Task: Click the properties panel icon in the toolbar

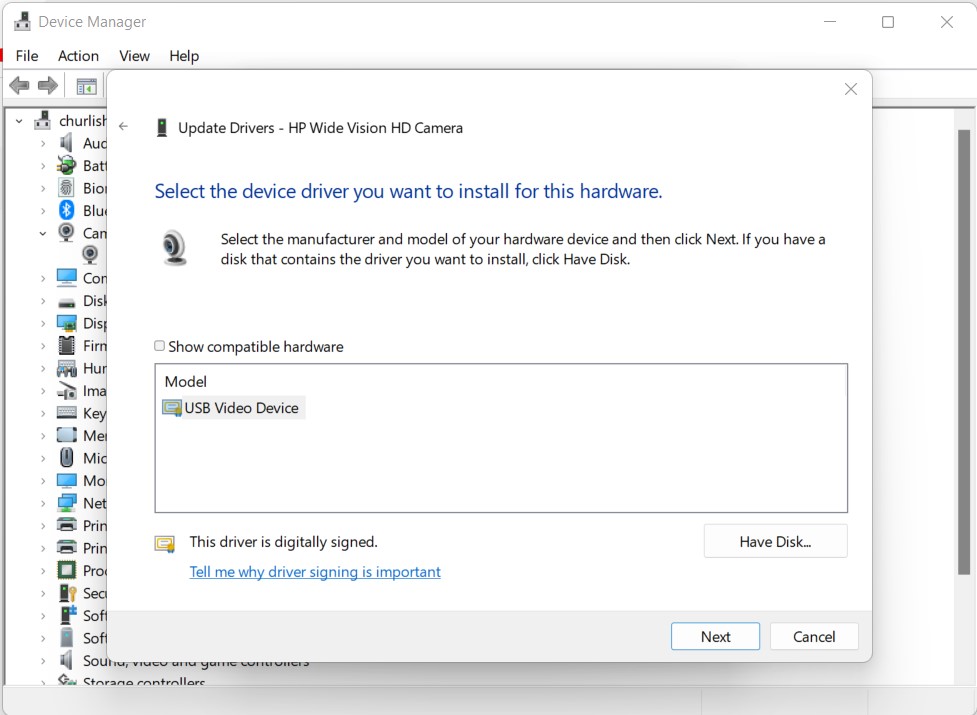Action: pos(86,85)
